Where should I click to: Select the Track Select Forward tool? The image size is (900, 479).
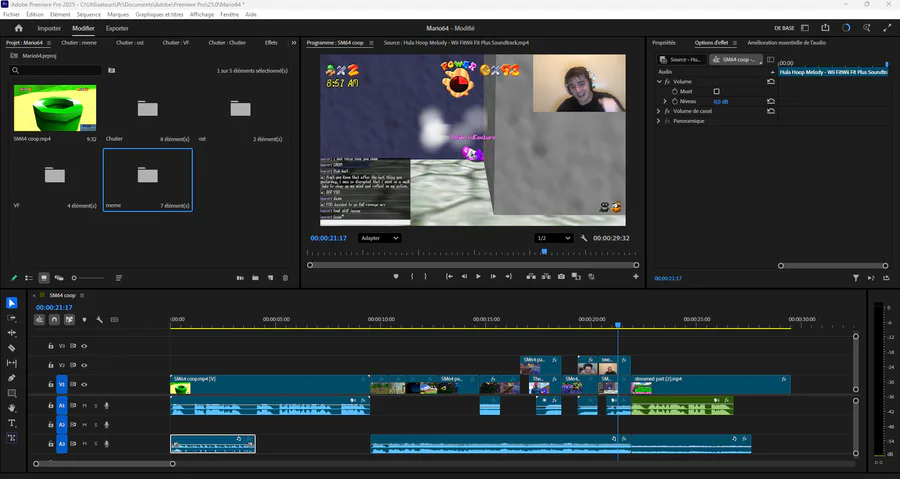(x=11, y=318)
